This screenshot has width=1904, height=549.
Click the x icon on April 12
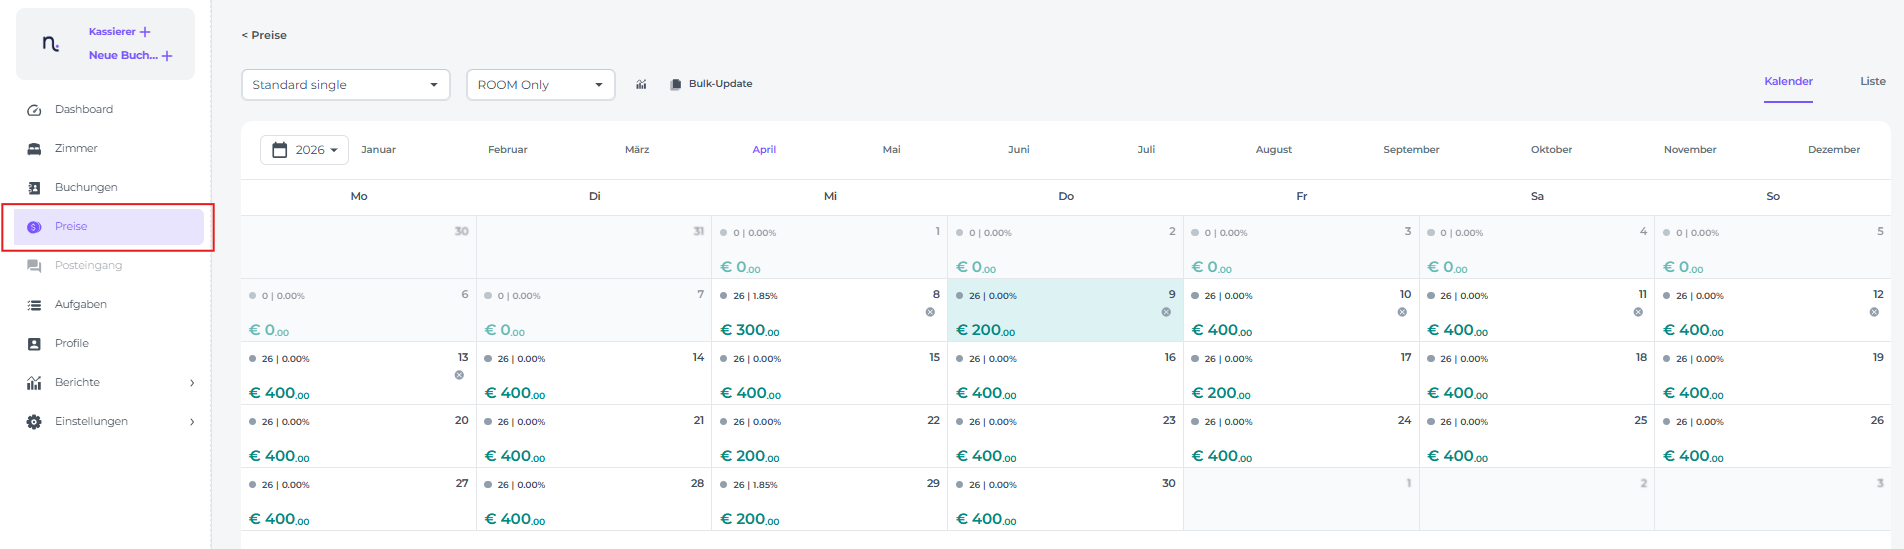[x=1874, y=312]
